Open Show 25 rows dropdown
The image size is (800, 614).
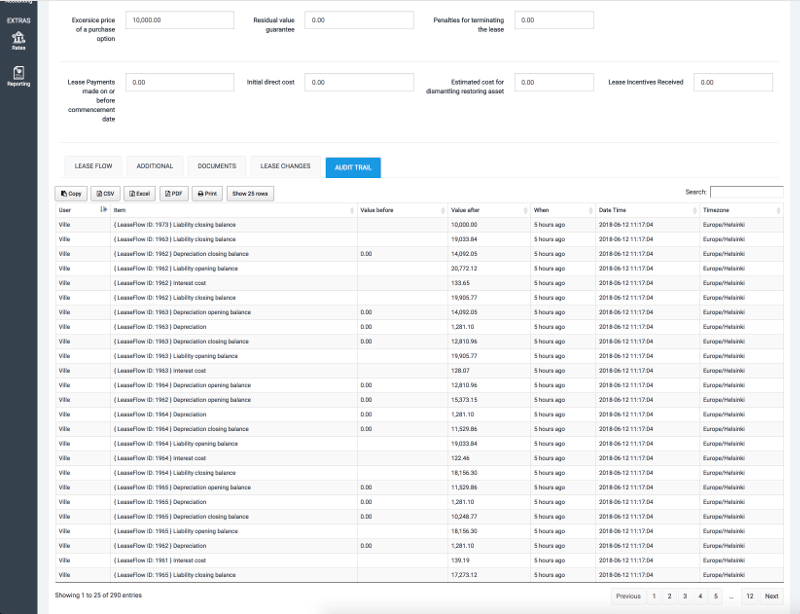[x=250, y=193]
